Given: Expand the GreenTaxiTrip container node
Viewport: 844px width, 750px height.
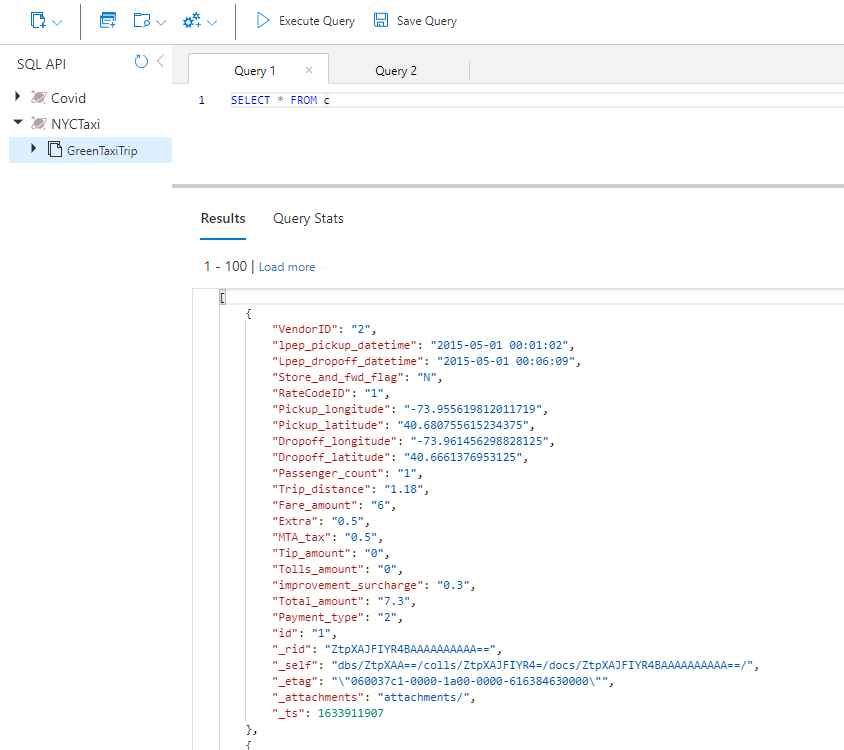Looking at the screenshot, I should pos(33,149).
